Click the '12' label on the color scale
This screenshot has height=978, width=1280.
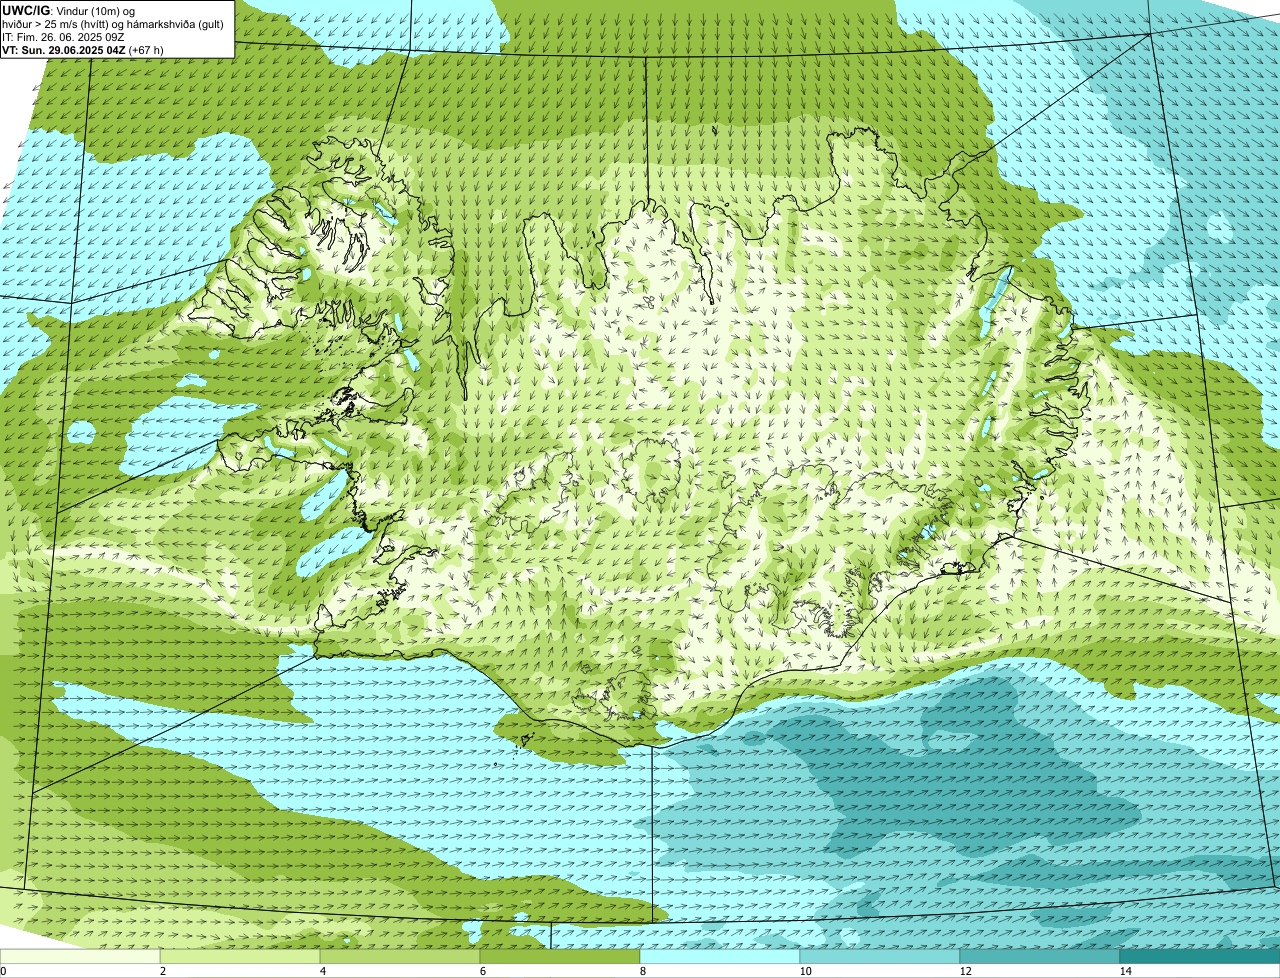tap(965, 971)
